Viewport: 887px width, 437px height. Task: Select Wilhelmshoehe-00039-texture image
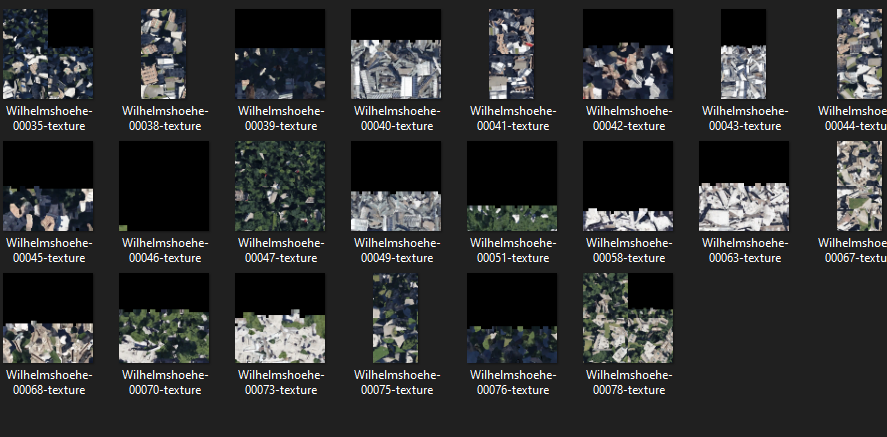tap(280, 54)
